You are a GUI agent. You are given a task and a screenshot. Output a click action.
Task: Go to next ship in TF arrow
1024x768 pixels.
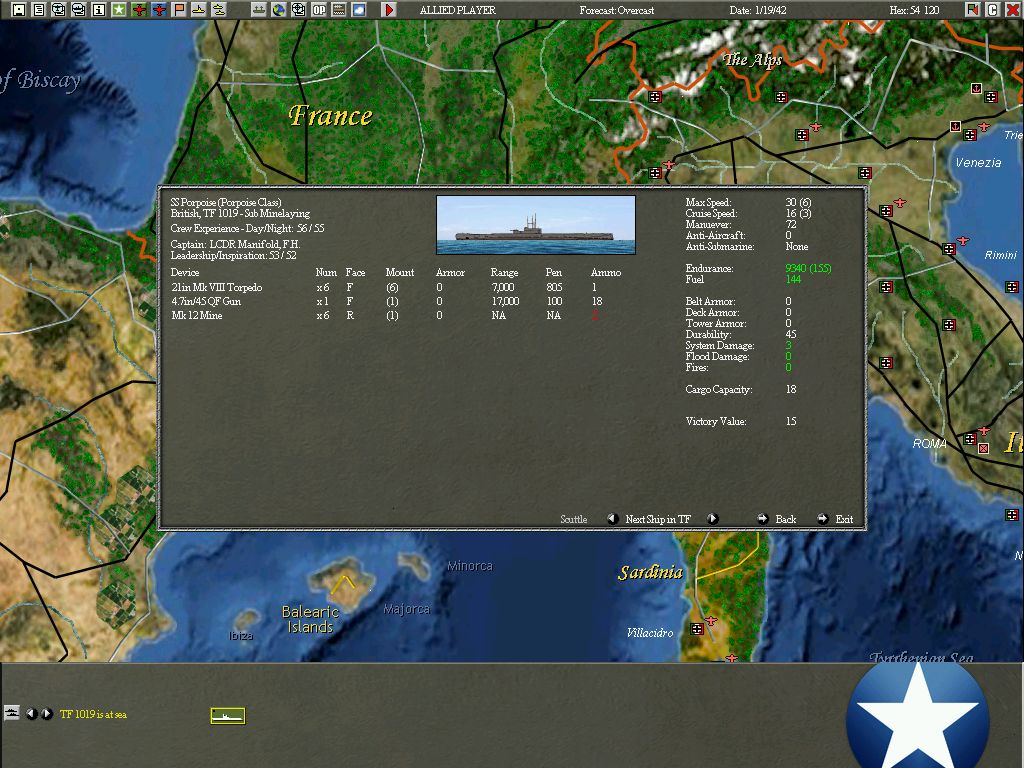coord(712,519)
